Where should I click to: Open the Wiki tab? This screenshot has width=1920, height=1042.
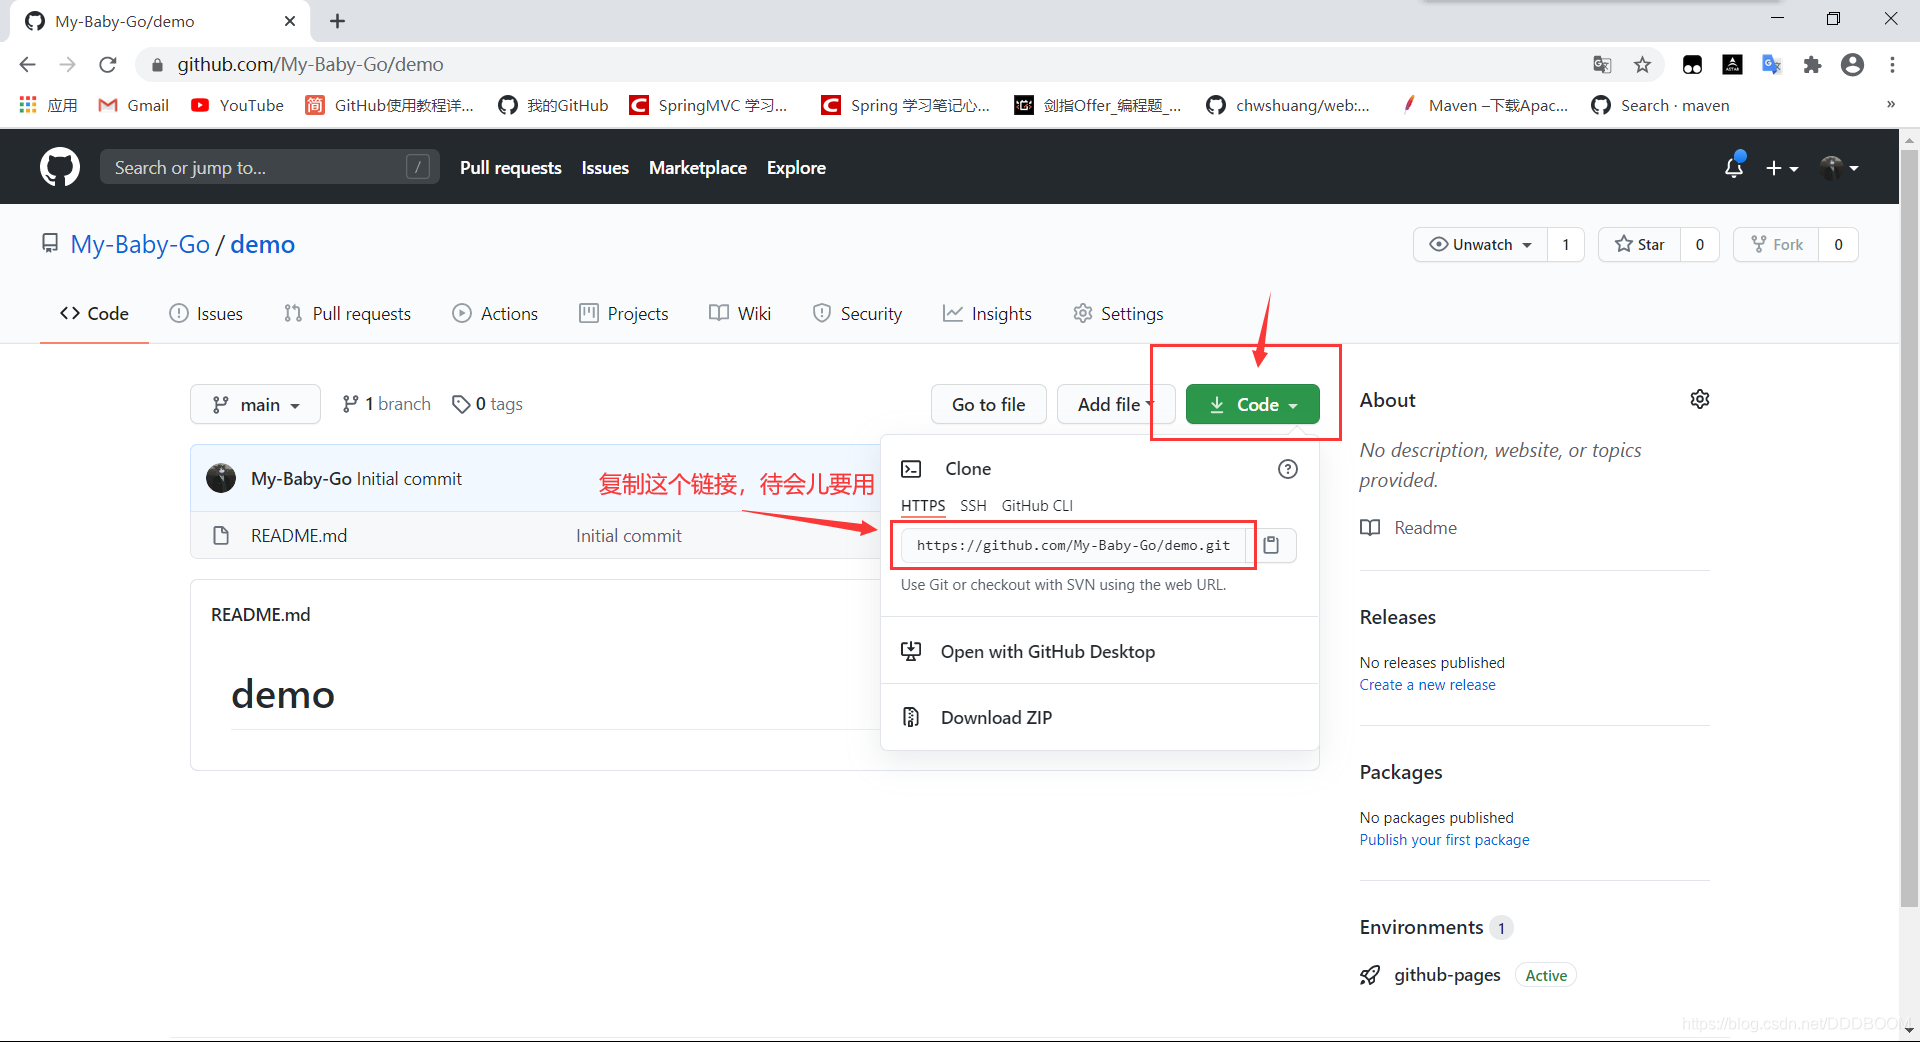[740, 314]
